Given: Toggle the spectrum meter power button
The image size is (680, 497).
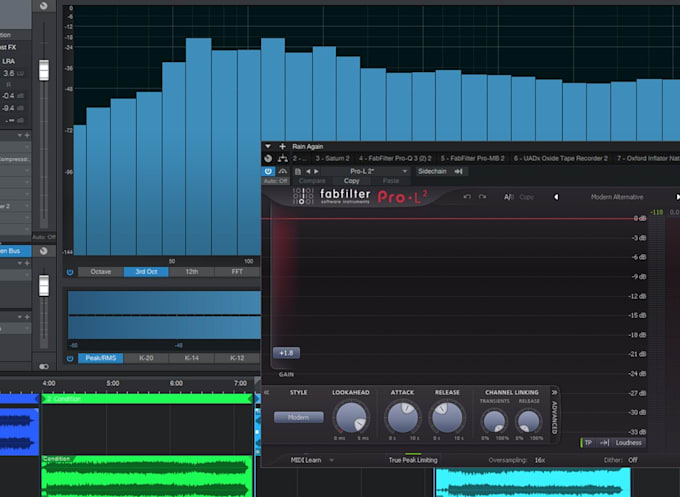Looking at the screenshot, I should coord(70,272).
